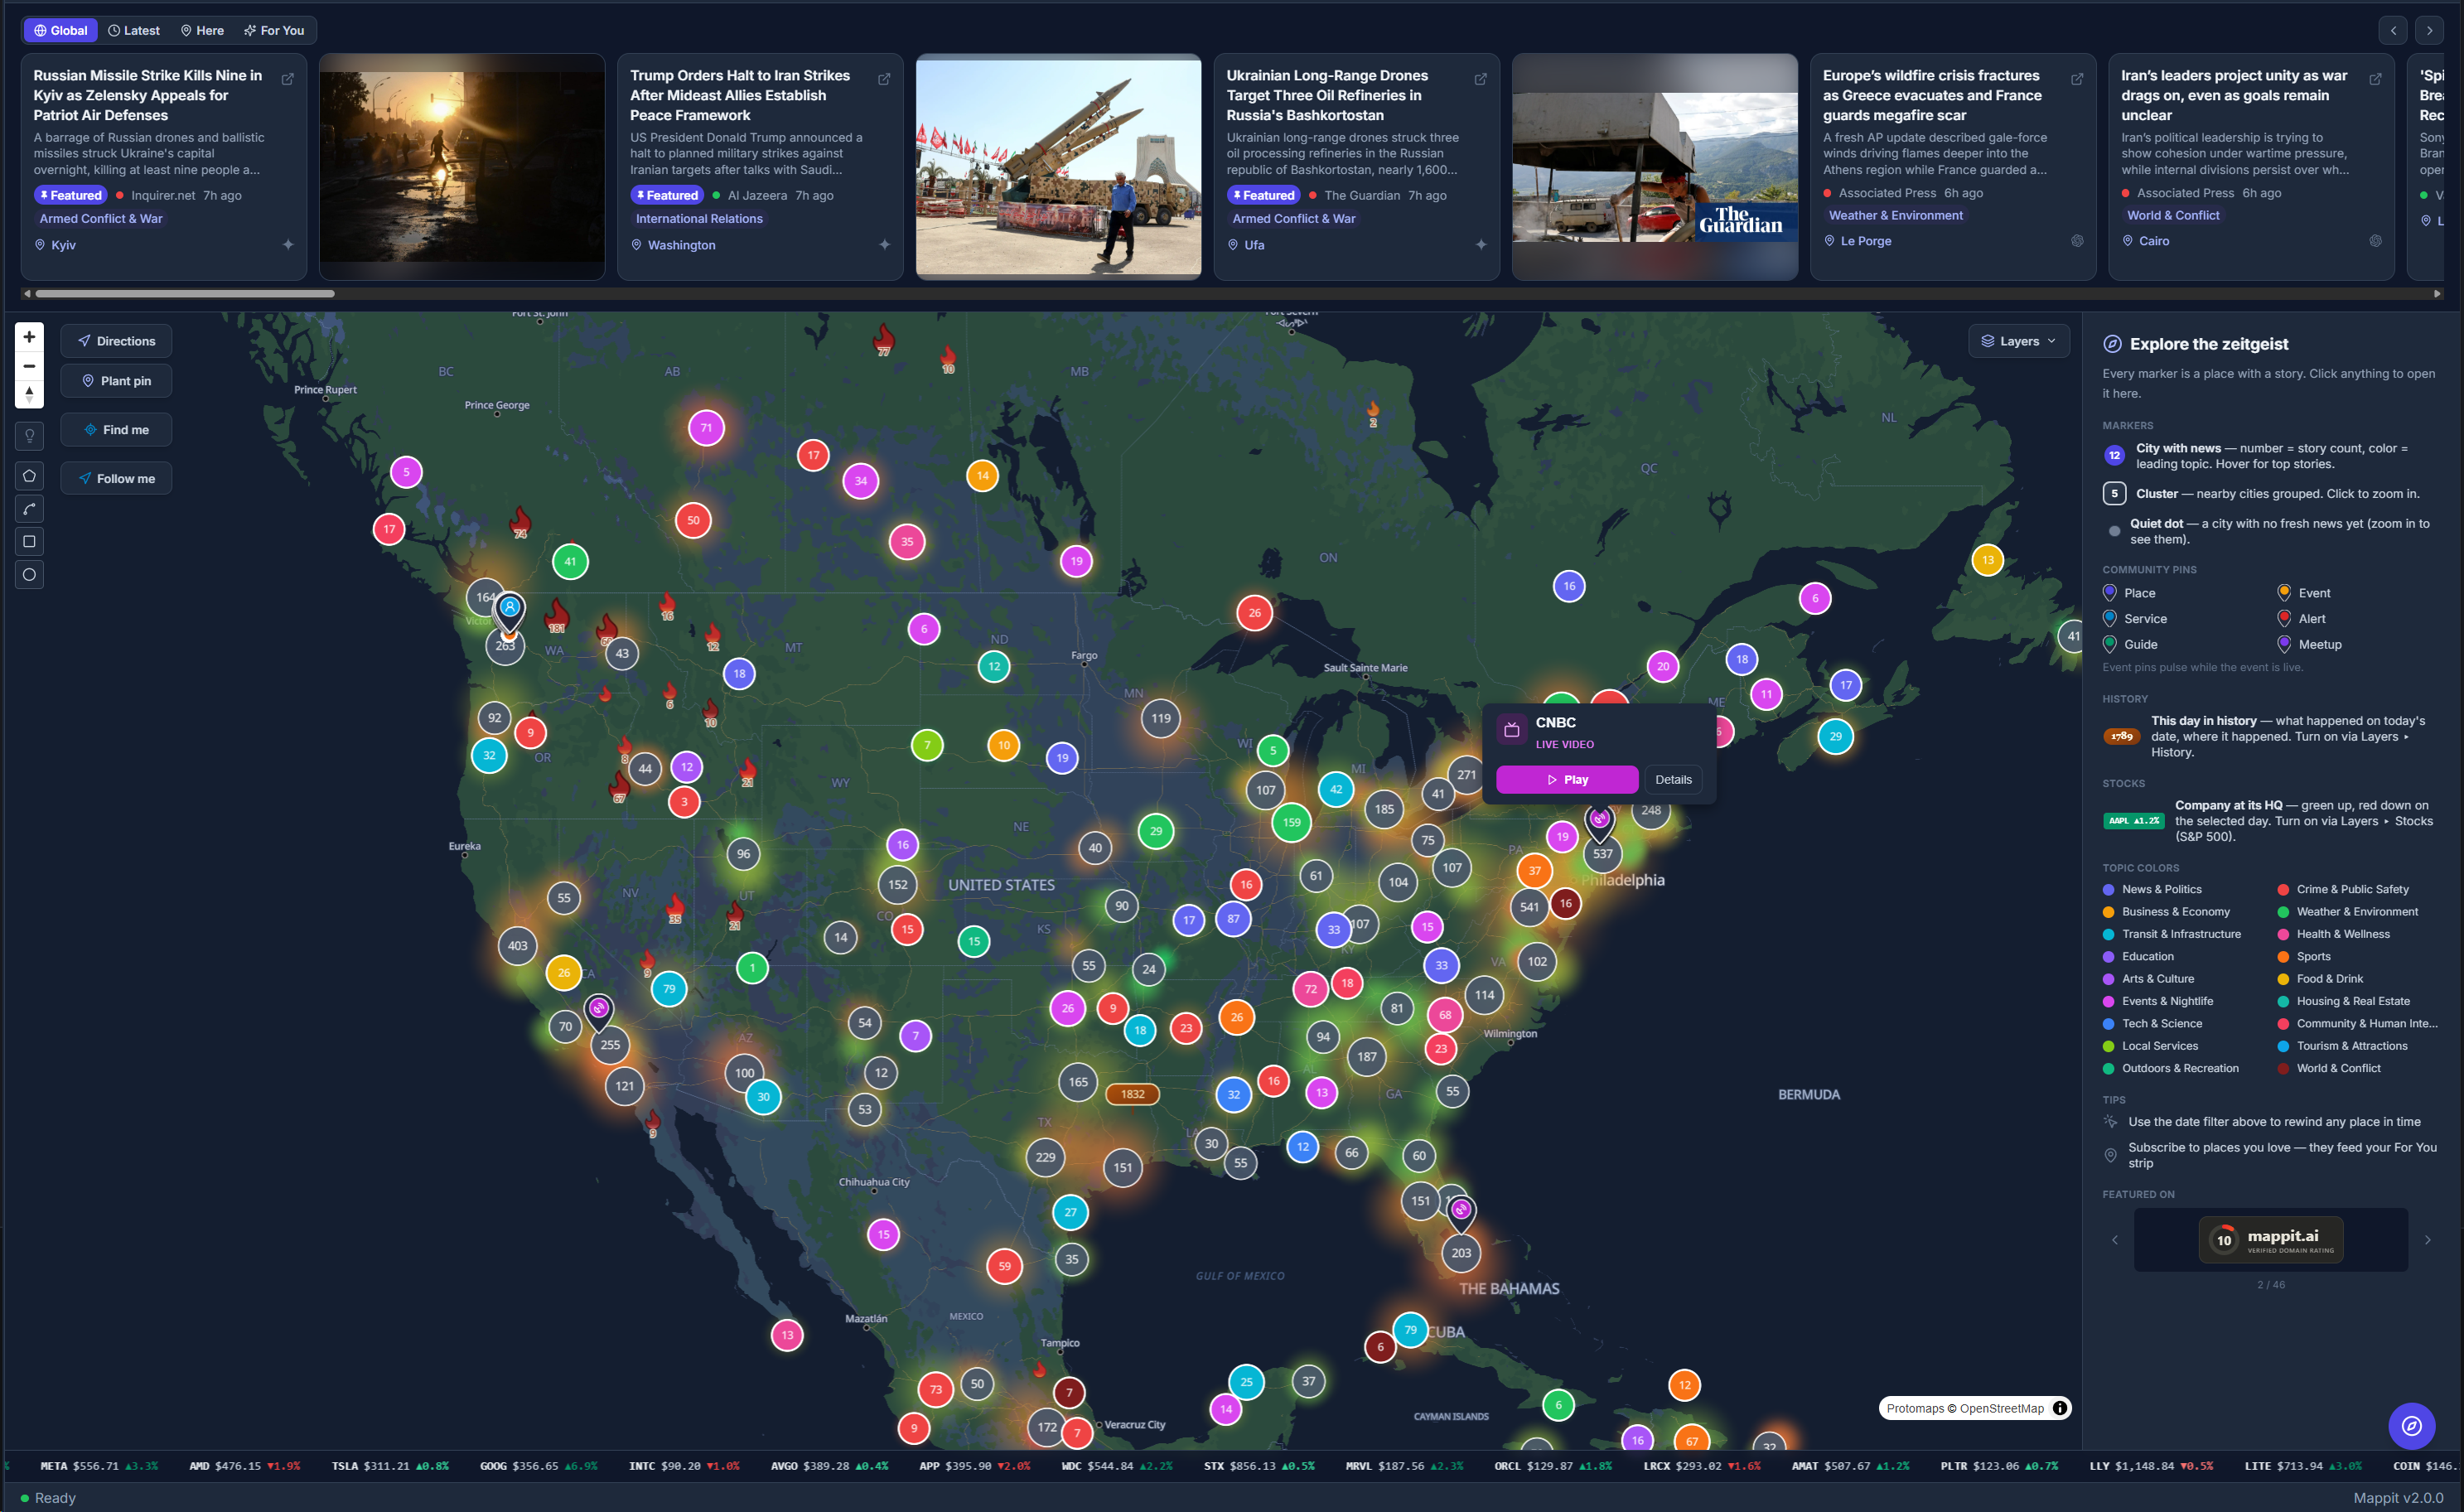Click the mappit.ai verified domain badge
The height and width of the screenshot is (1512, 2464).
[2271, 1241]
